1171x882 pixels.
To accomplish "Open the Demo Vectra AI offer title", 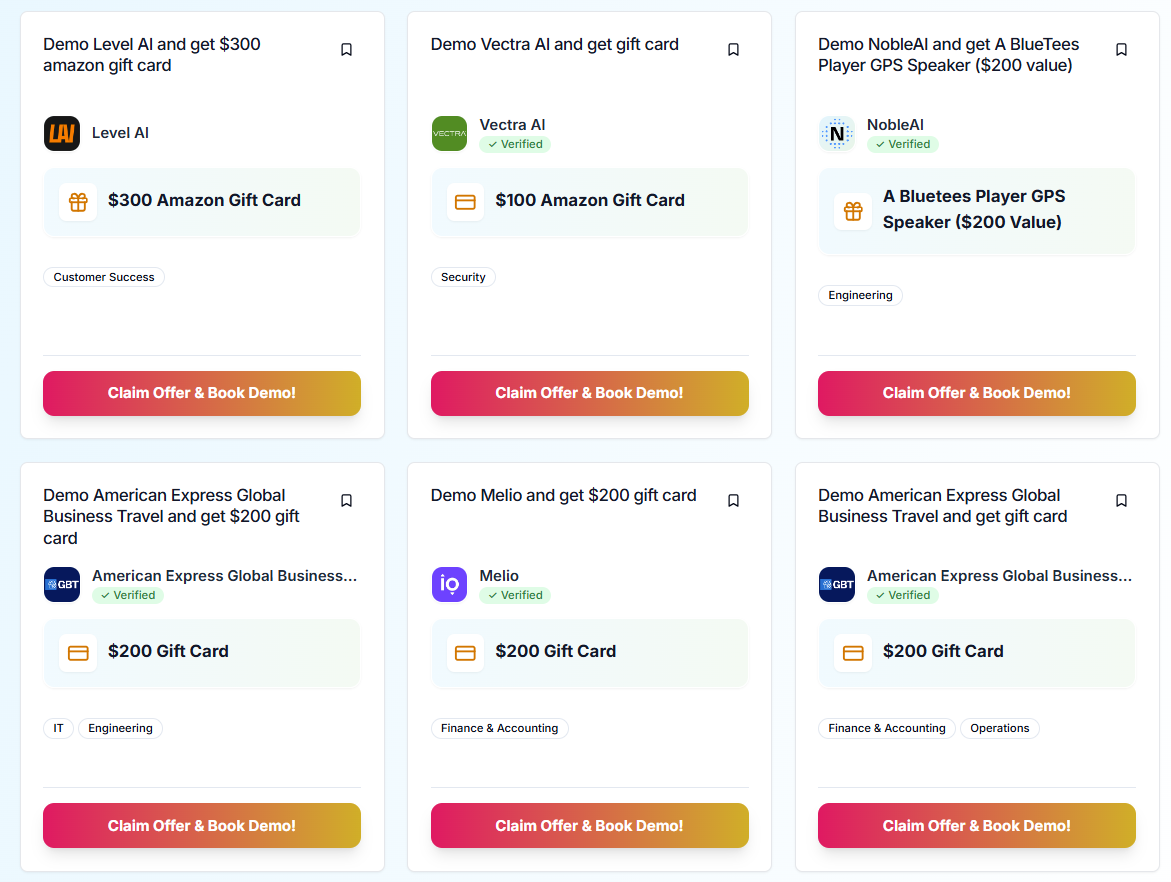I will (554, 44).
